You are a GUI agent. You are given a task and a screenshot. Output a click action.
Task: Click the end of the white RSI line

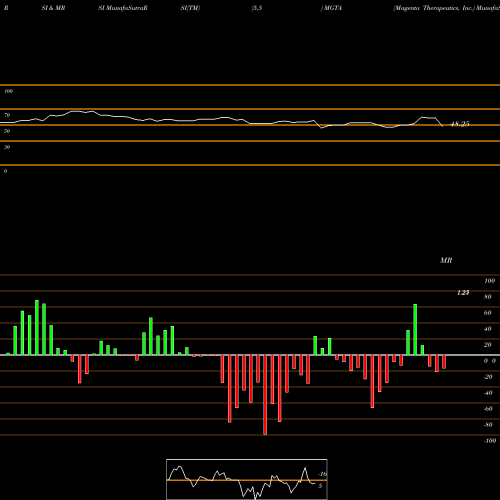[x=443, y=127]
